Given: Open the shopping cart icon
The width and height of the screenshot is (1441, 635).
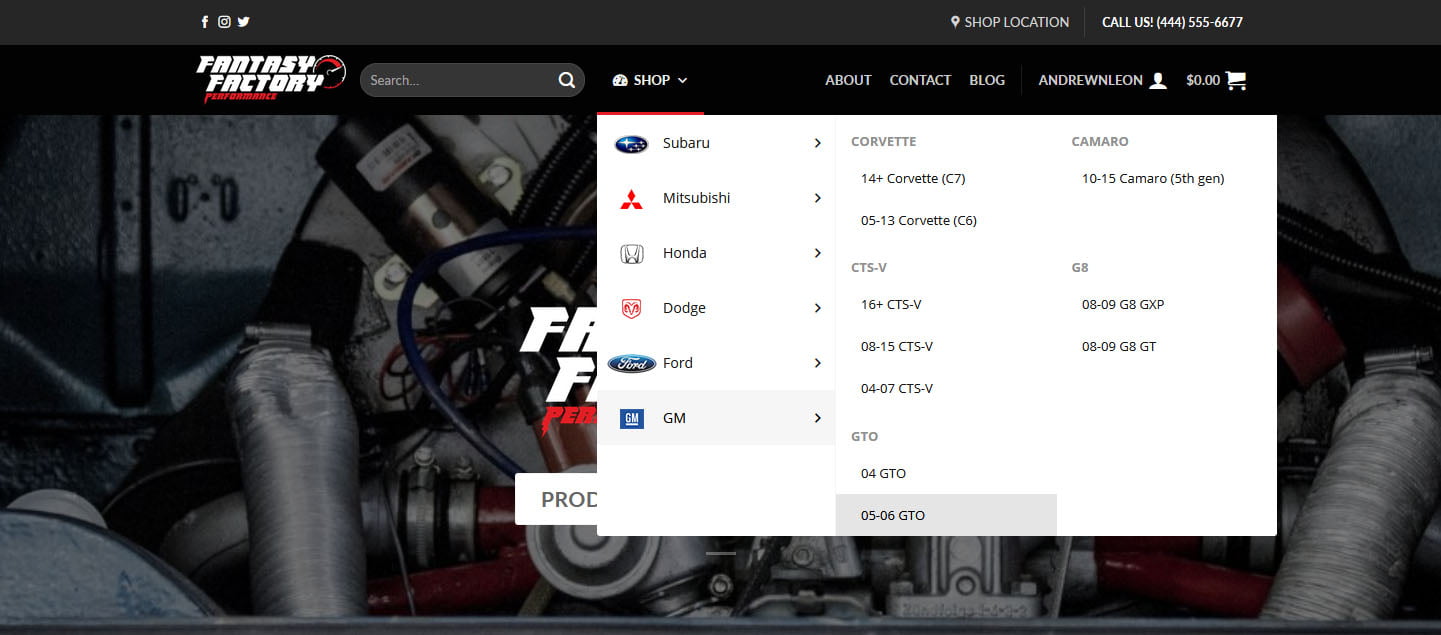Looking at the screenshot, I should point(1236,80).
